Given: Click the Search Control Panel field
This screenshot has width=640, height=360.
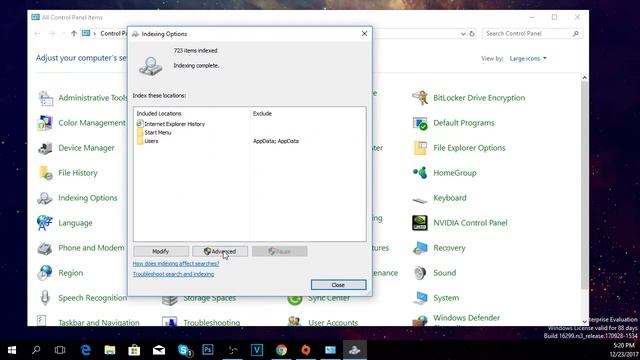Looking at the screenshot, I should tap(532, 33).
